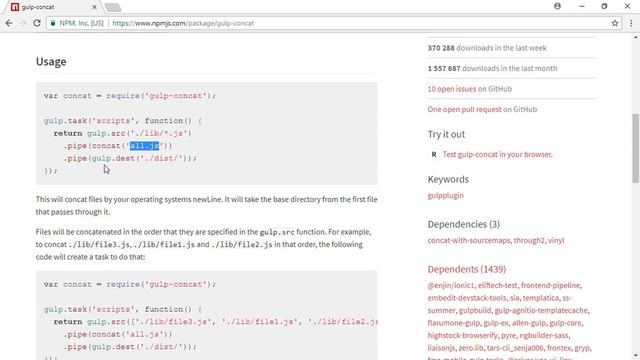Open the gulp-agnitio-templatecache dependent link

click(x=541, y=311)
